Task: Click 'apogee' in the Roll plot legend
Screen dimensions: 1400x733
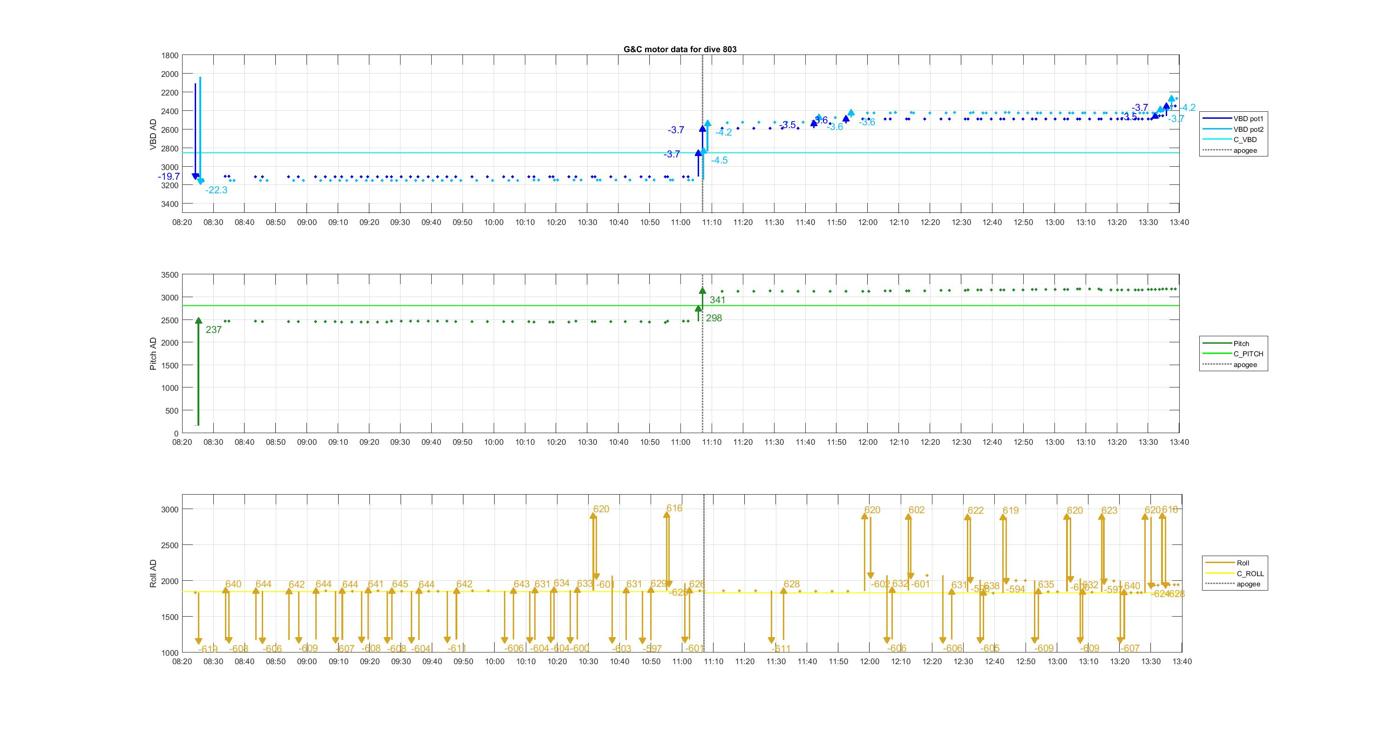Action: 1249,585
